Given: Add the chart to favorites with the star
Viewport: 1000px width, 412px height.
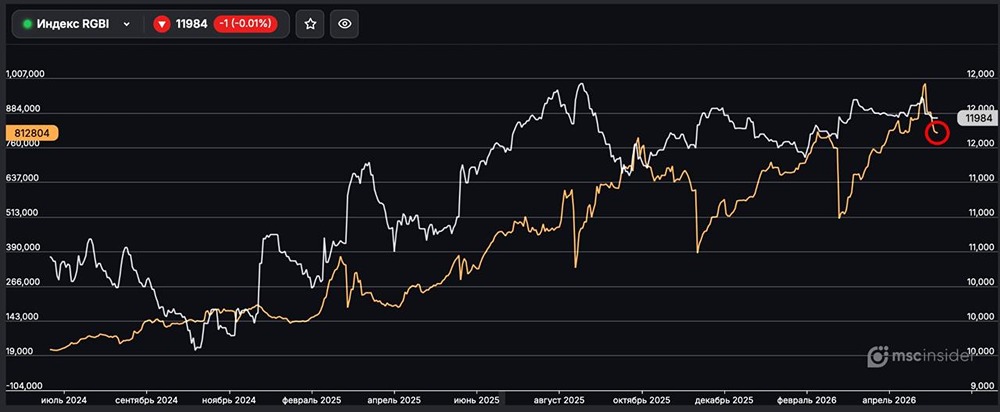Looking at the screenshot, I should pos(310,24).
